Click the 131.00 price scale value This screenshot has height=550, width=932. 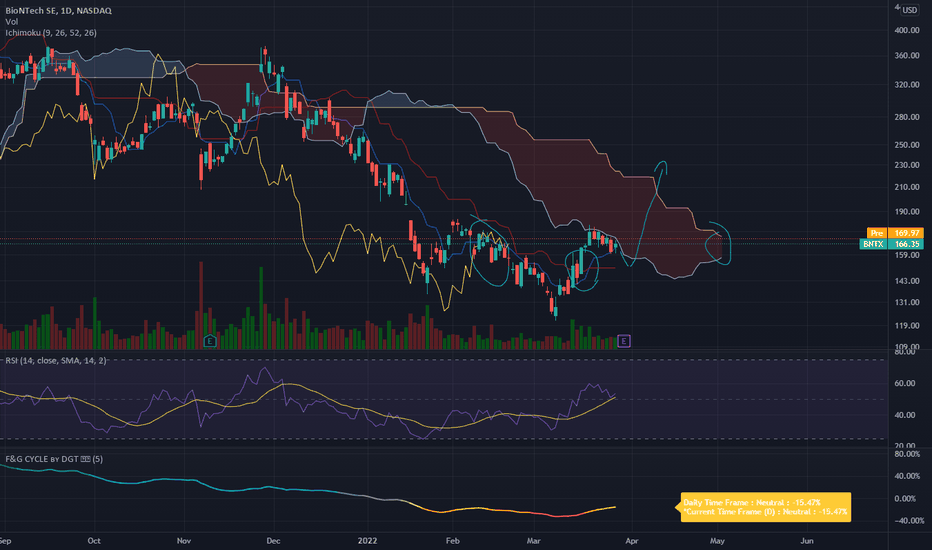pos(907,302)
